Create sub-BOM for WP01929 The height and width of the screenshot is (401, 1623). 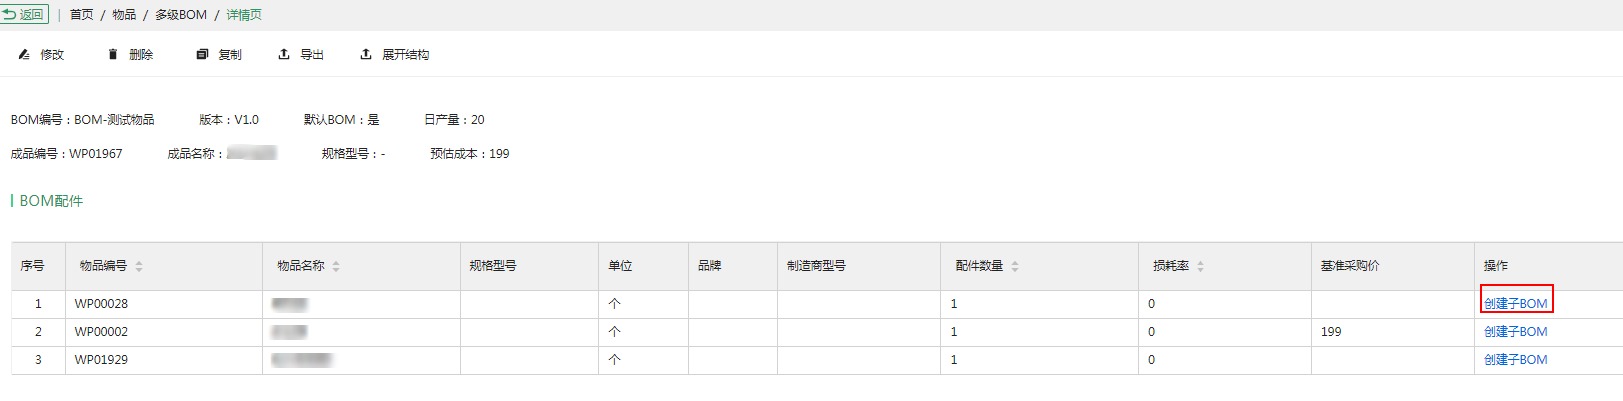pos(1515,360)
